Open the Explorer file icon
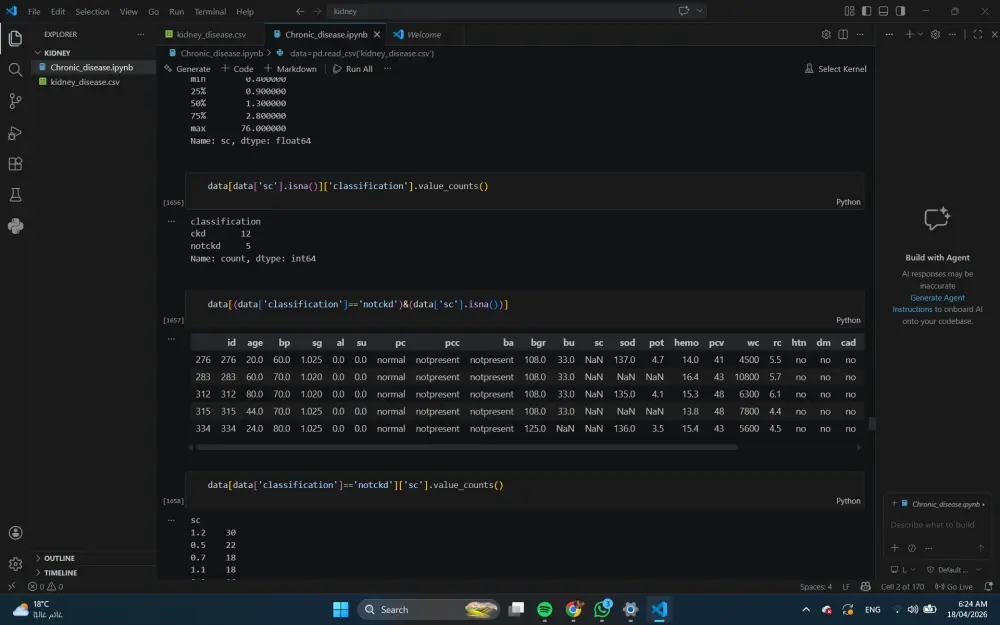 pyautogui.click(x=14, y=37)
